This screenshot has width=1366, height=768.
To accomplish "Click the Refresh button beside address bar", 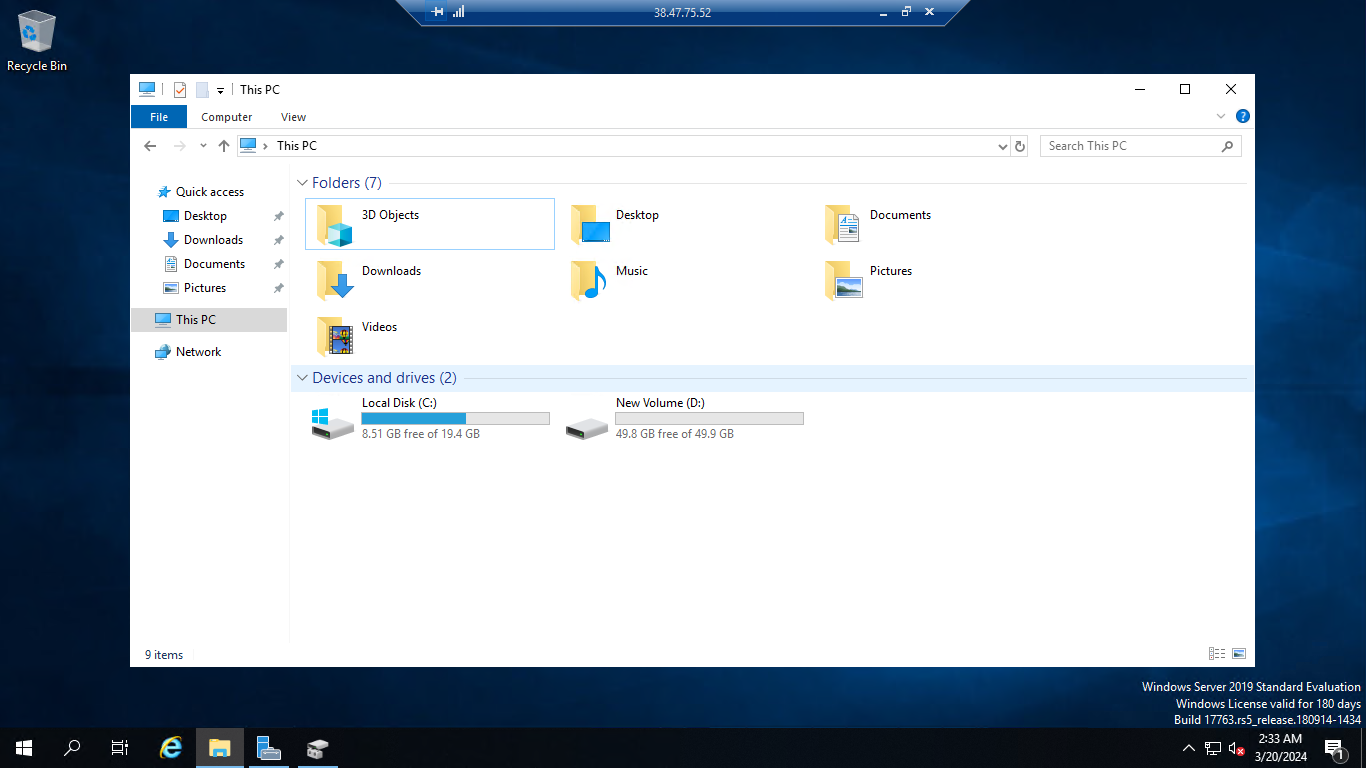I will 1019,146.
